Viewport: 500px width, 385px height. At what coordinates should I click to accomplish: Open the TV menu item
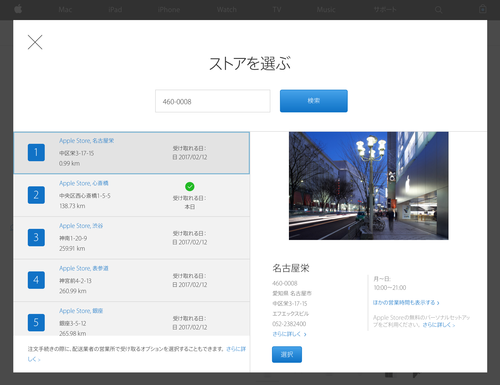click(x=277, y=10)
